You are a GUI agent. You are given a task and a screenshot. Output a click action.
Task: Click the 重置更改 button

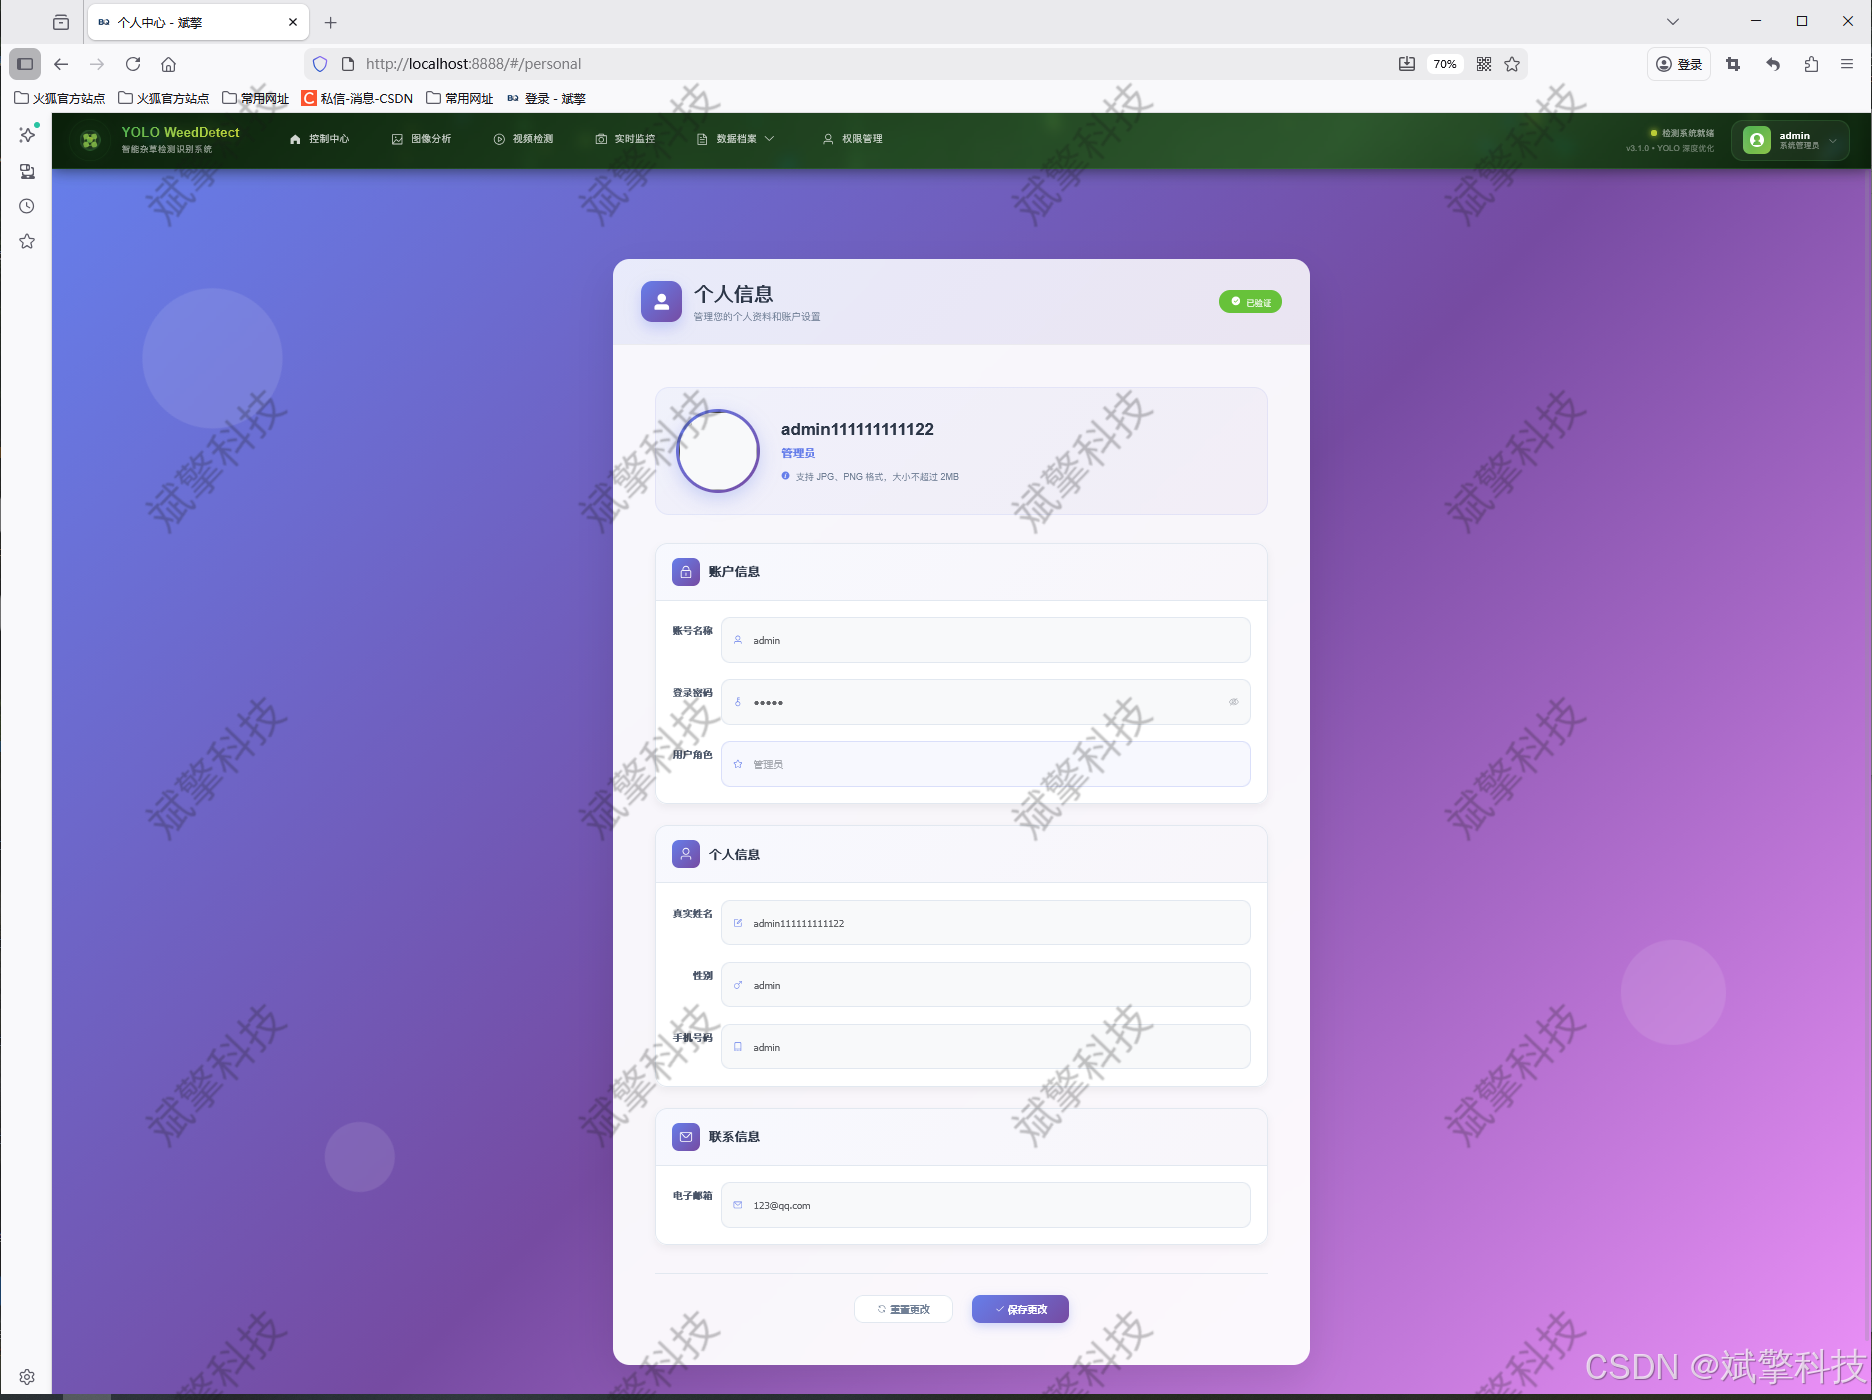click(x=903, y=1309)
